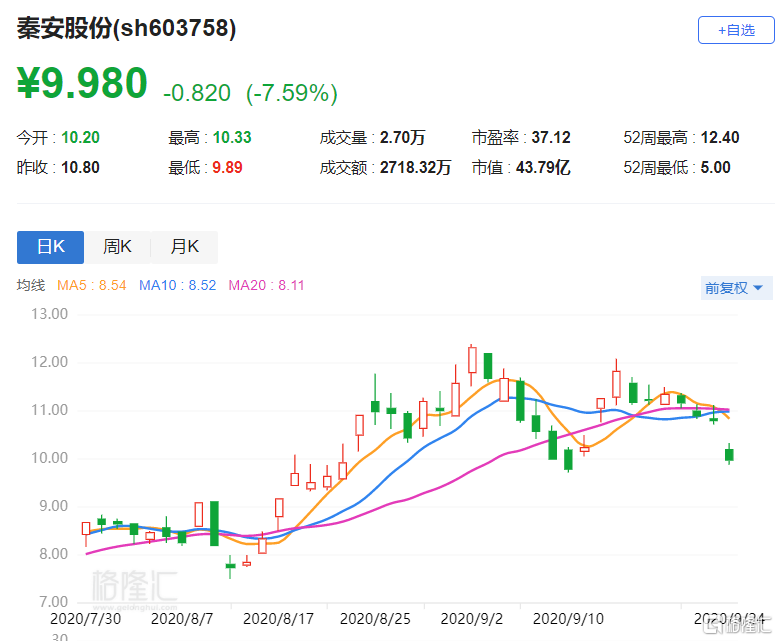Click the 9.00 y-axis label
The height and width of the screenshot is (641, 778).
[x=53, y=506]
